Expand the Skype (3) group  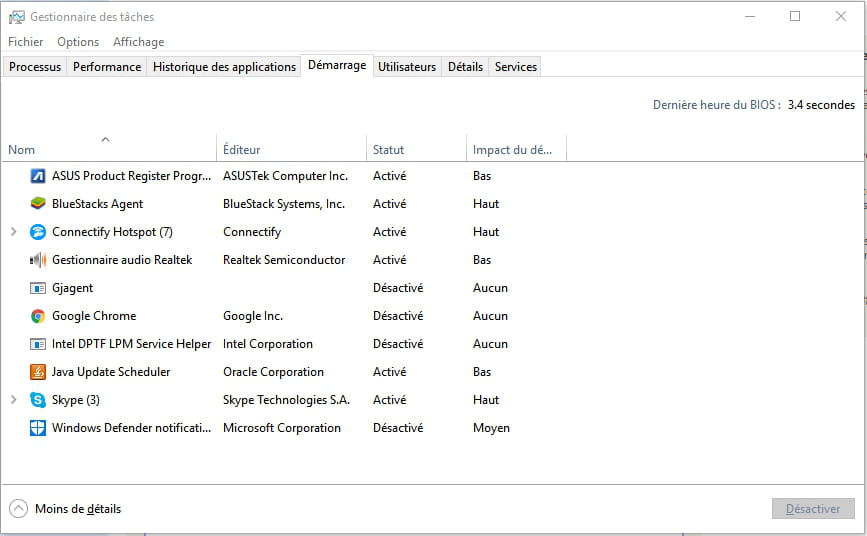click(14, 399)
